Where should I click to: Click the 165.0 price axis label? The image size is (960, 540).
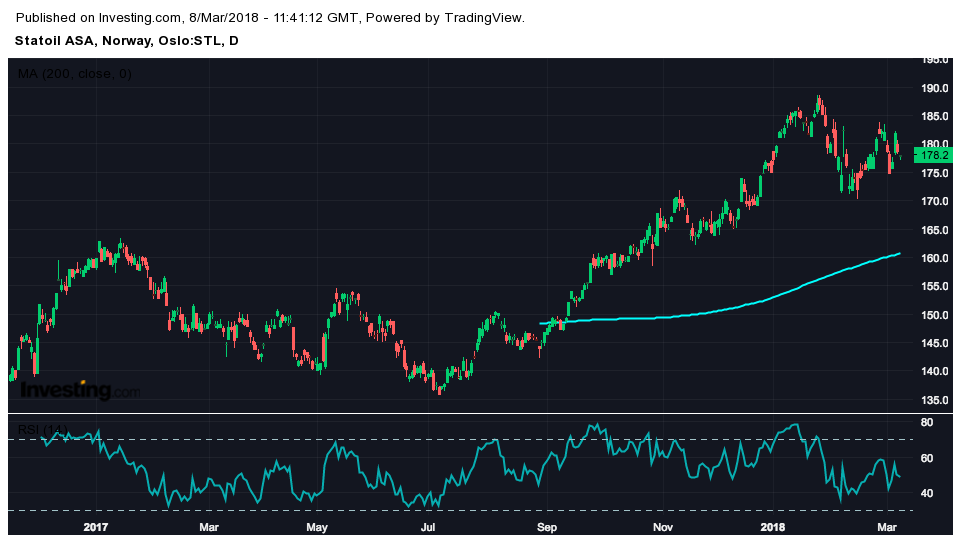935,230
